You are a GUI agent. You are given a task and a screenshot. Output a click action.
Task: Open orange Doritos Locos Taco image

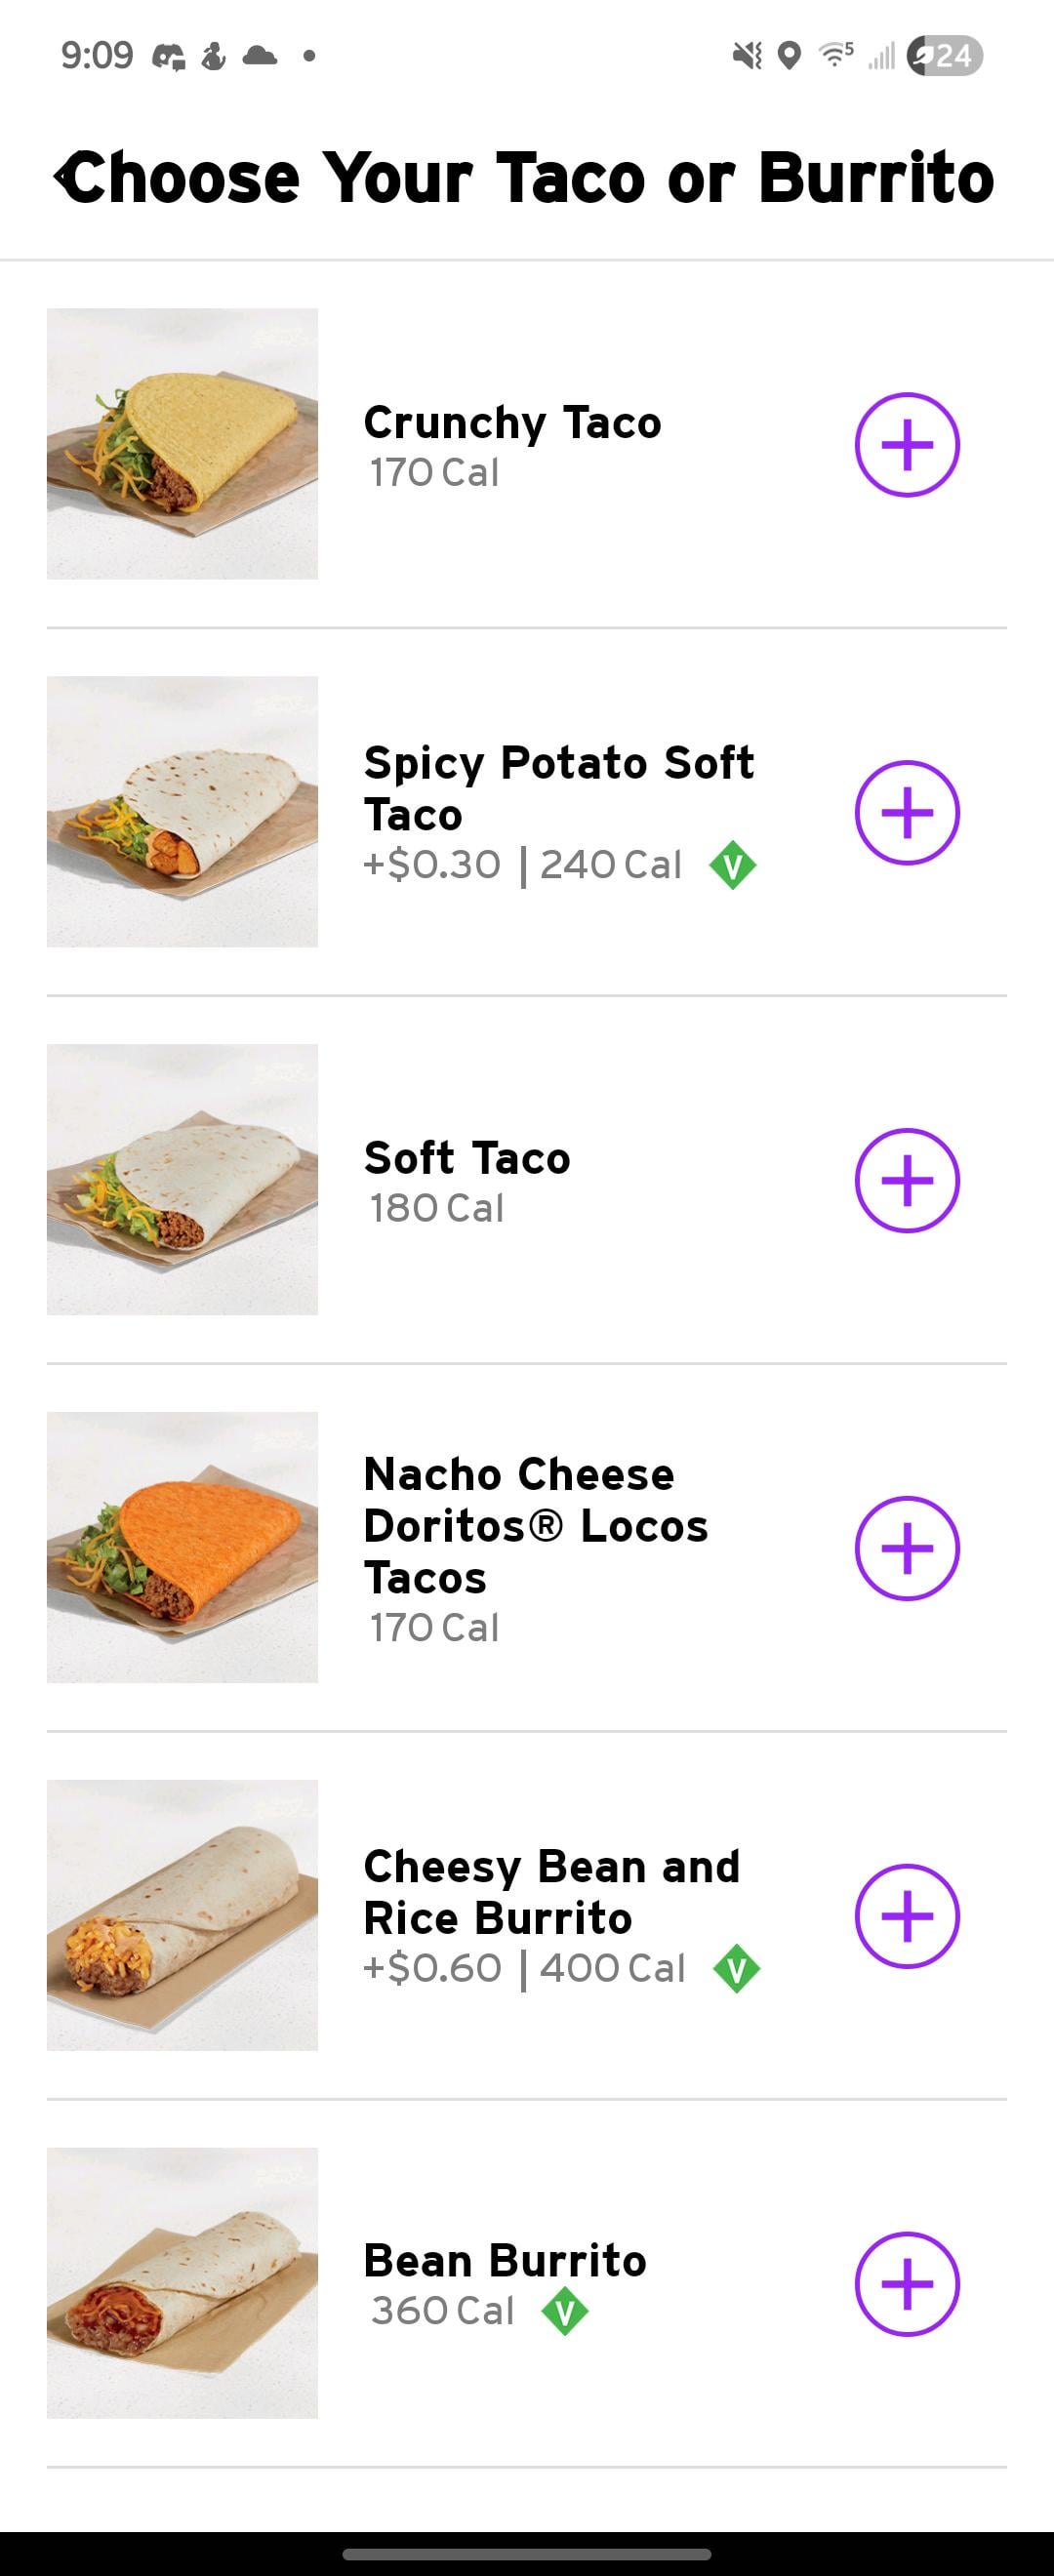pos(182,1548)
